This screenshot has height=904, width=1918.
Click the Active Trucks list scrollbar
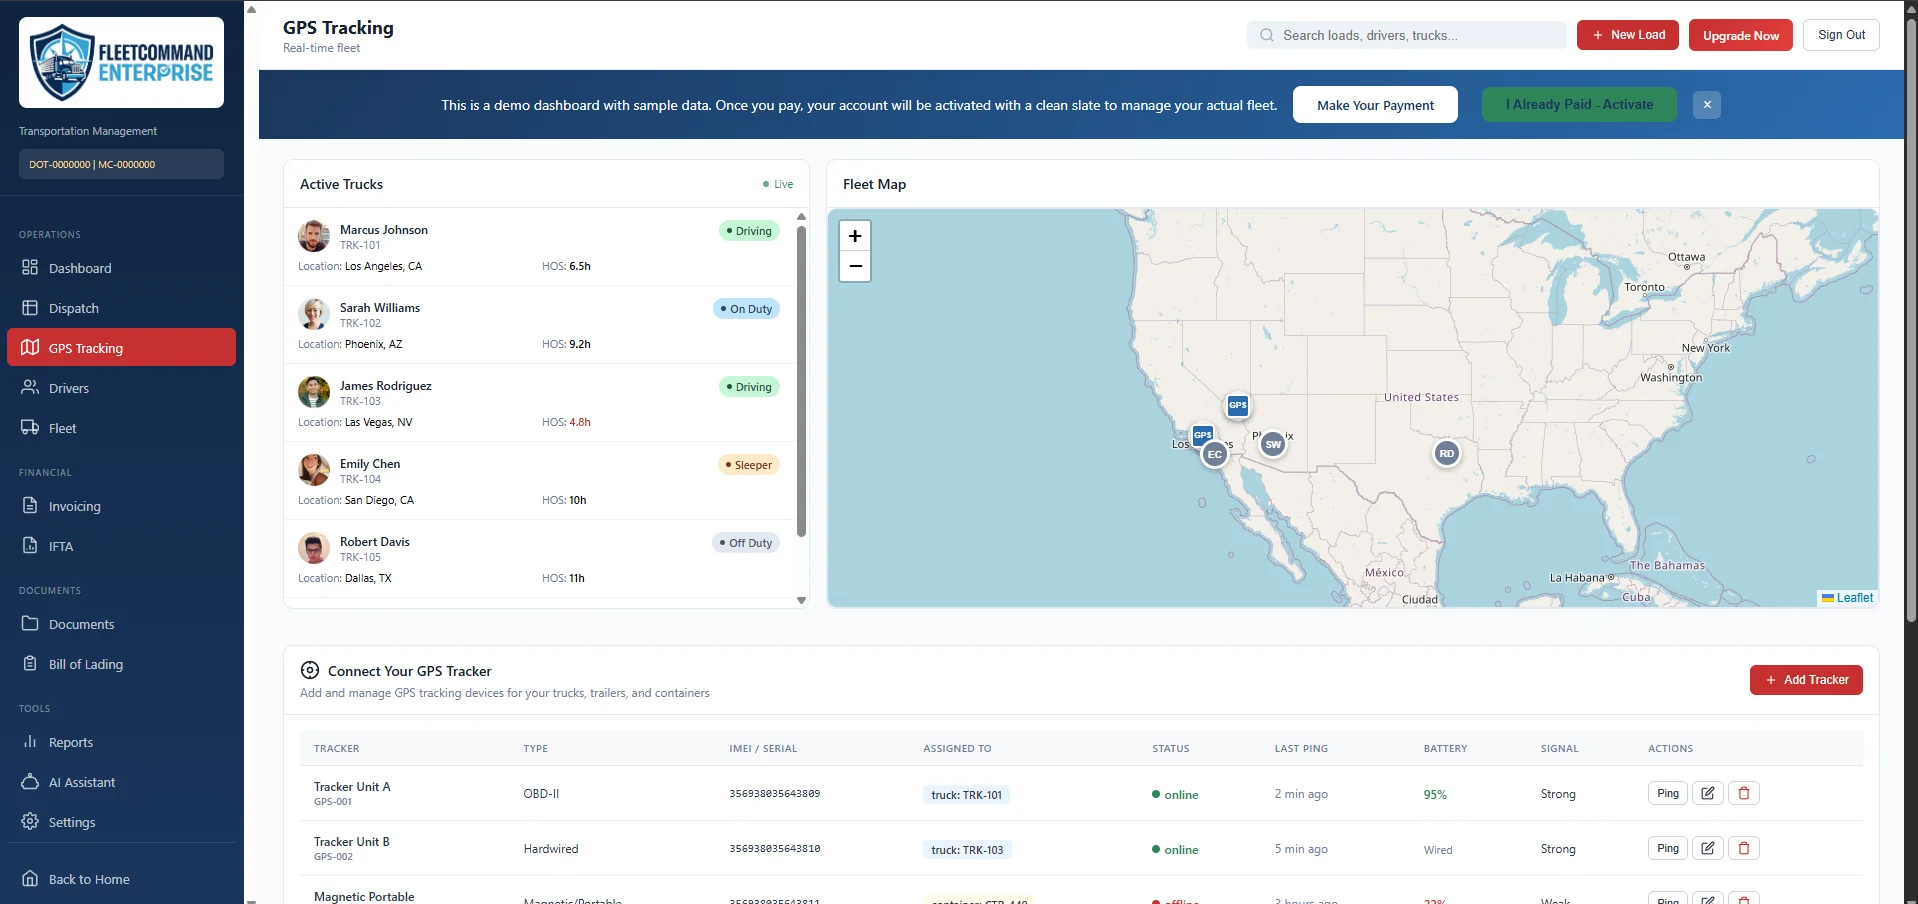point(801,381)
